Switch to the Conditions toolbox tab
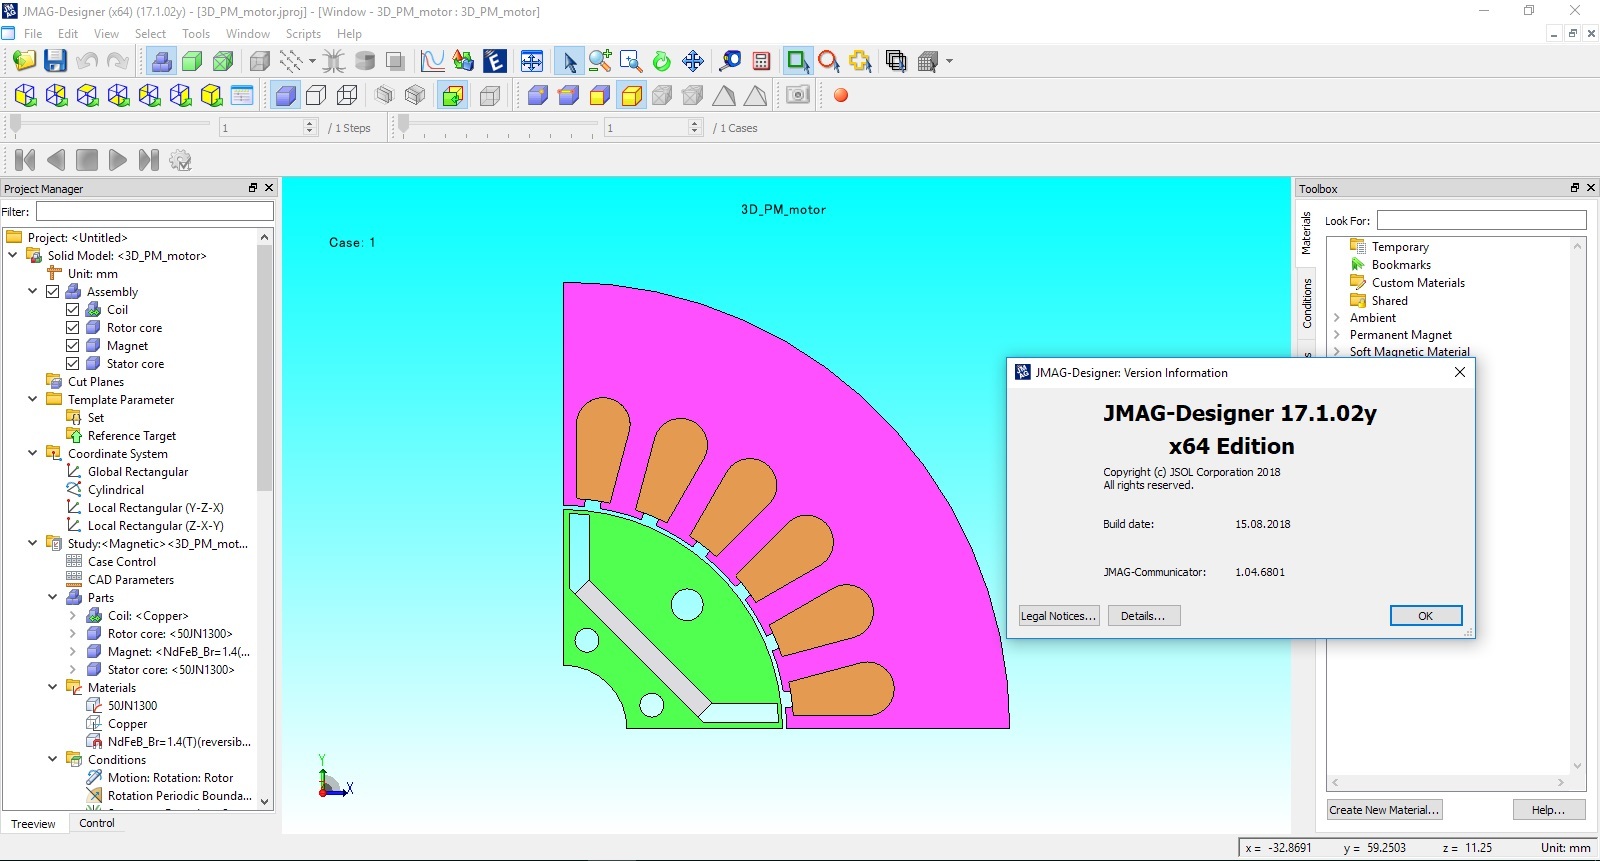The width and height of the screenshot is (1600, 861). coord(1306,303)
